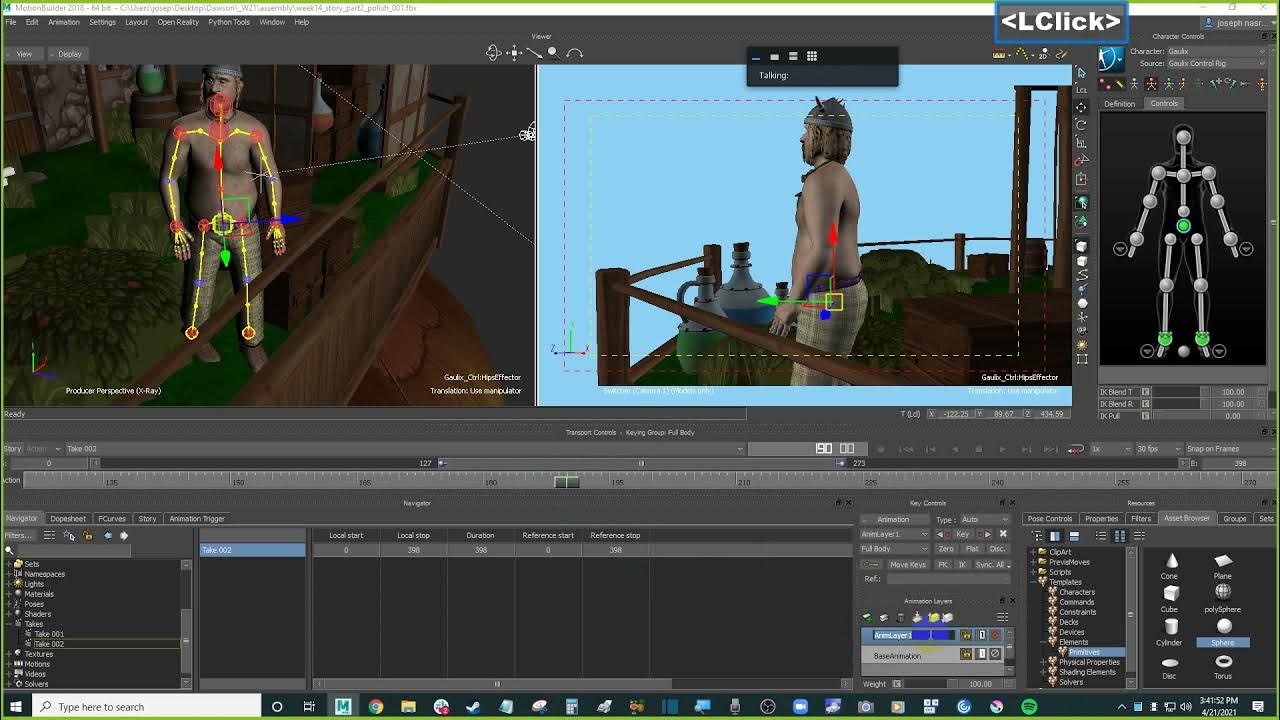Toggle solo on AnimLayer1
Viewport: 1280px width, 720px height.
pyautogui.click(x=982, y=635)
